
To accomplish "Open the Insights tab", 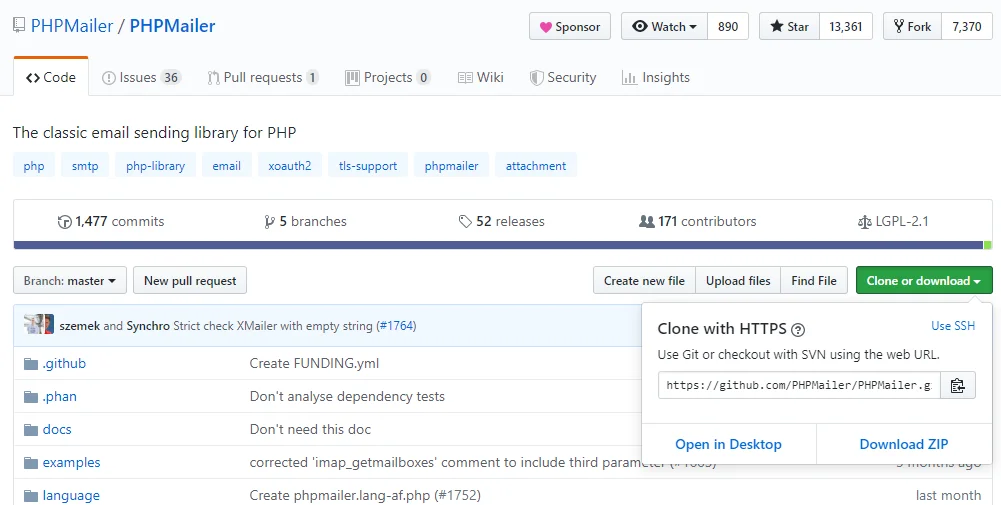I will (656, 77).
